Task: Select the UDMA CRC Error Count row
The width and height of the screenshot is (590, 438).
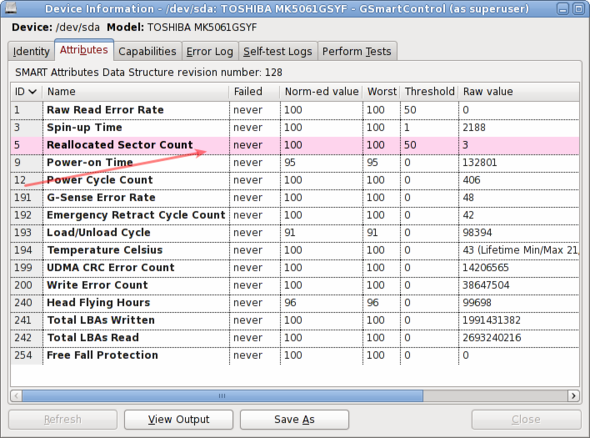Action: coord(295,268)
